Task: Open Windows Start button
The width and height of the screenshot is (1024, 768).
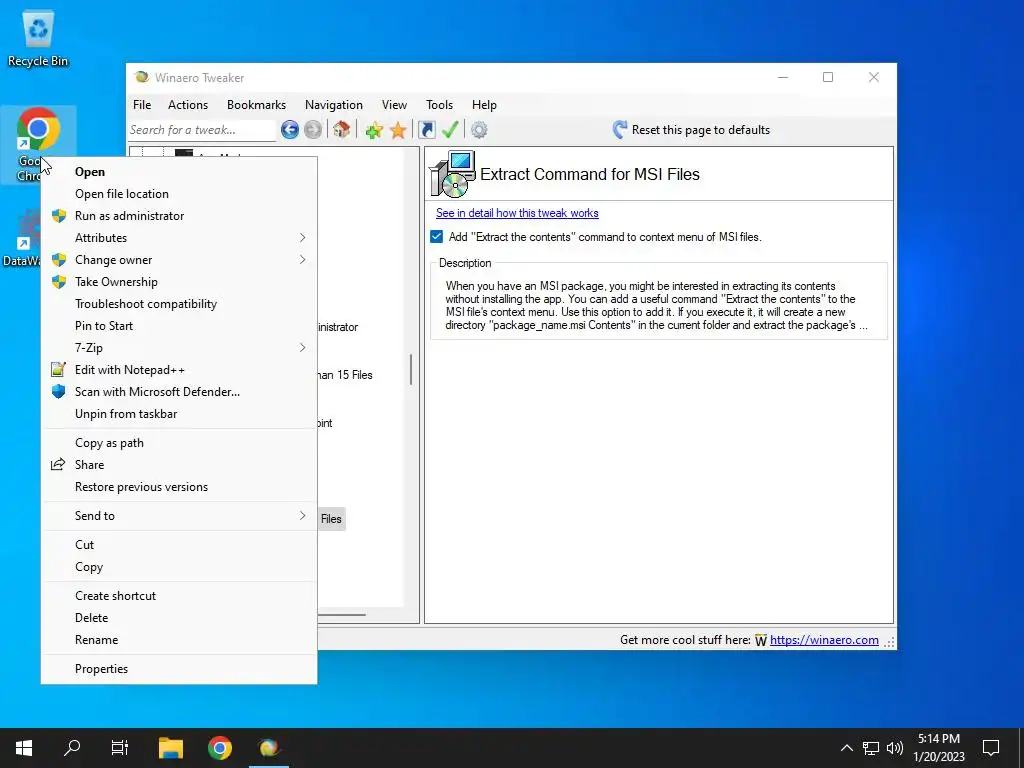Action: tap(24, 748)
